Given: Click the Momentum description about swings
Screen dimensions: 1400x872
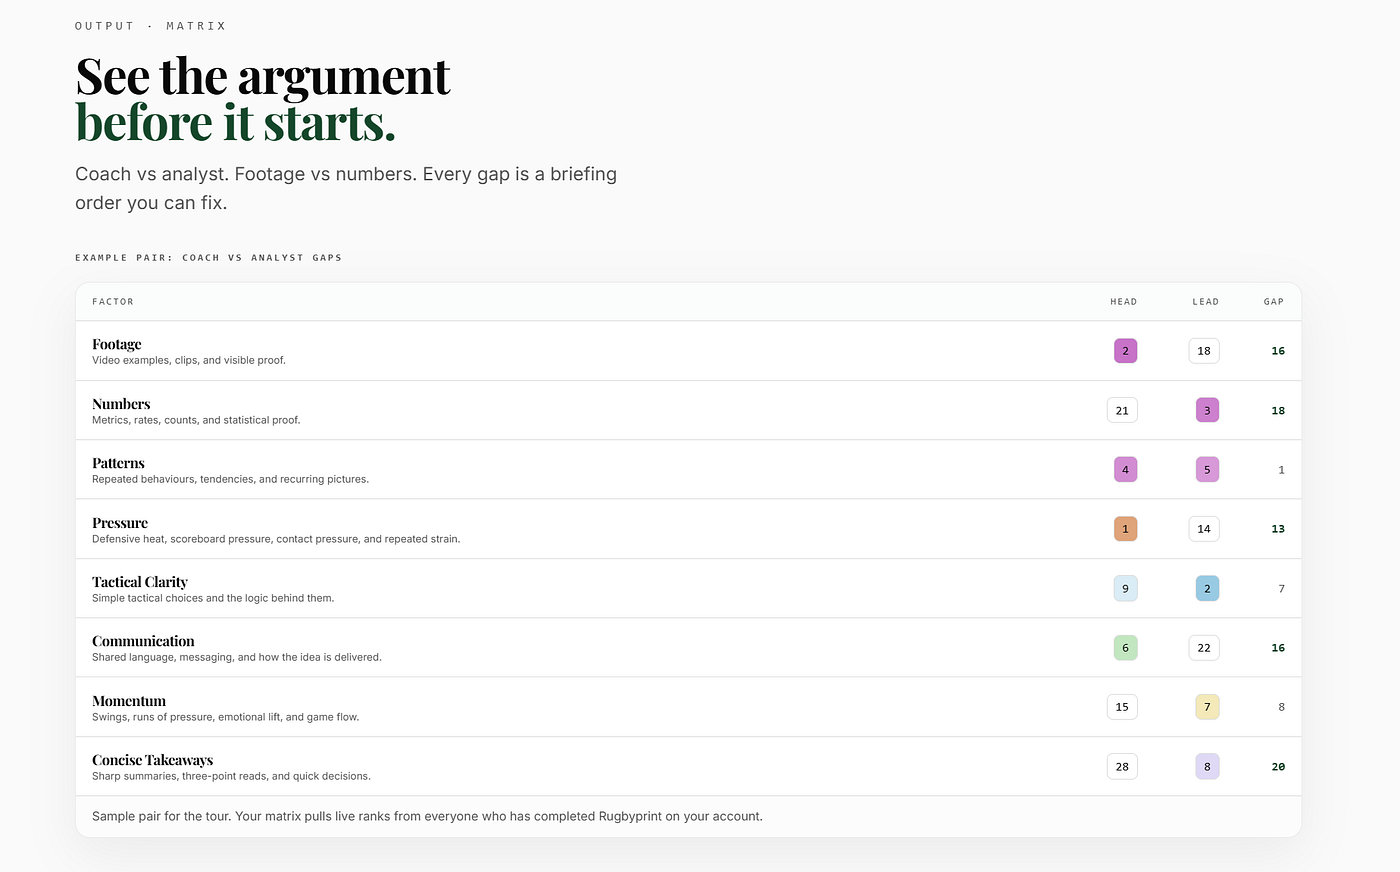Looking at the screenshot, I should [225, 717].
